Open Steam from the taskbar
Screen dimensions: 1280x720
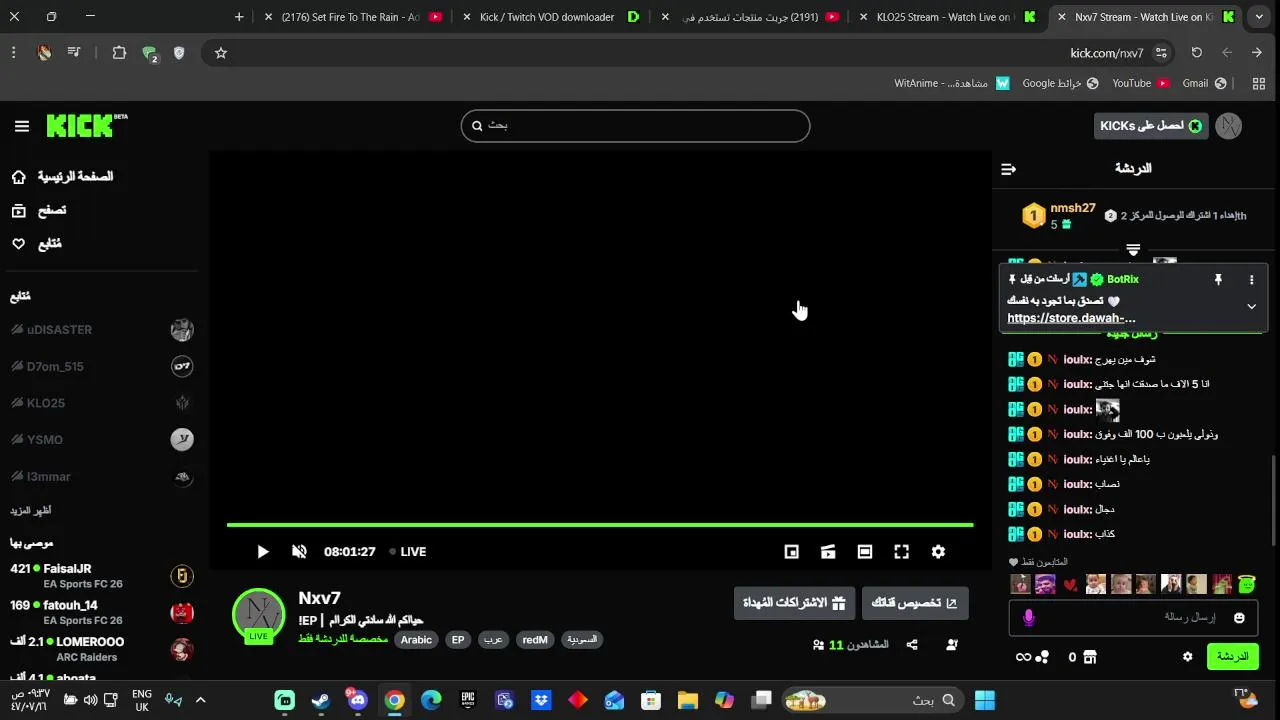321,700
